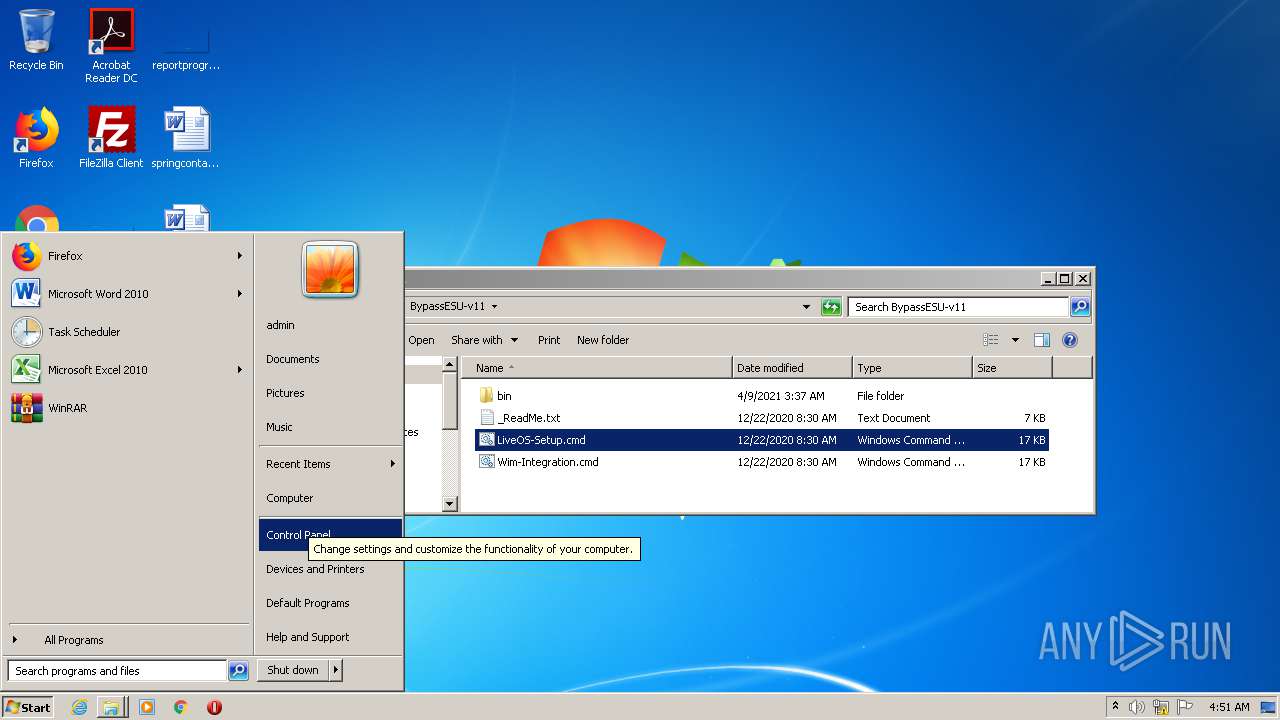
Task: Click the user account picture in Start menu
Action: coord(330,269)
